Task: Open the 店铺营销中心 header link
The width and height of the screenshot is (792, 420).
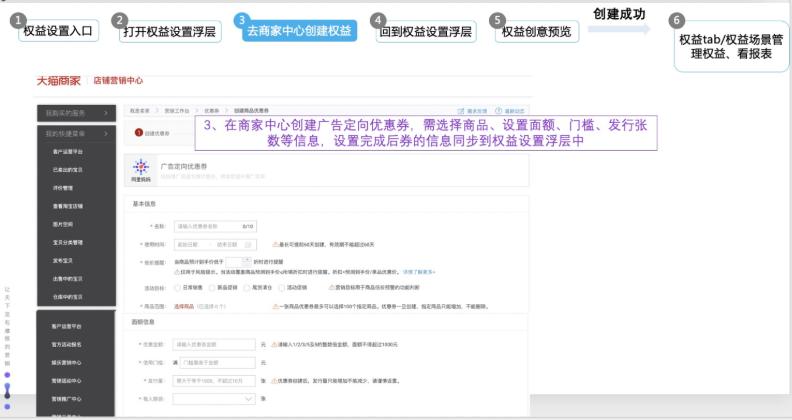Action: [x=118, y=81]
